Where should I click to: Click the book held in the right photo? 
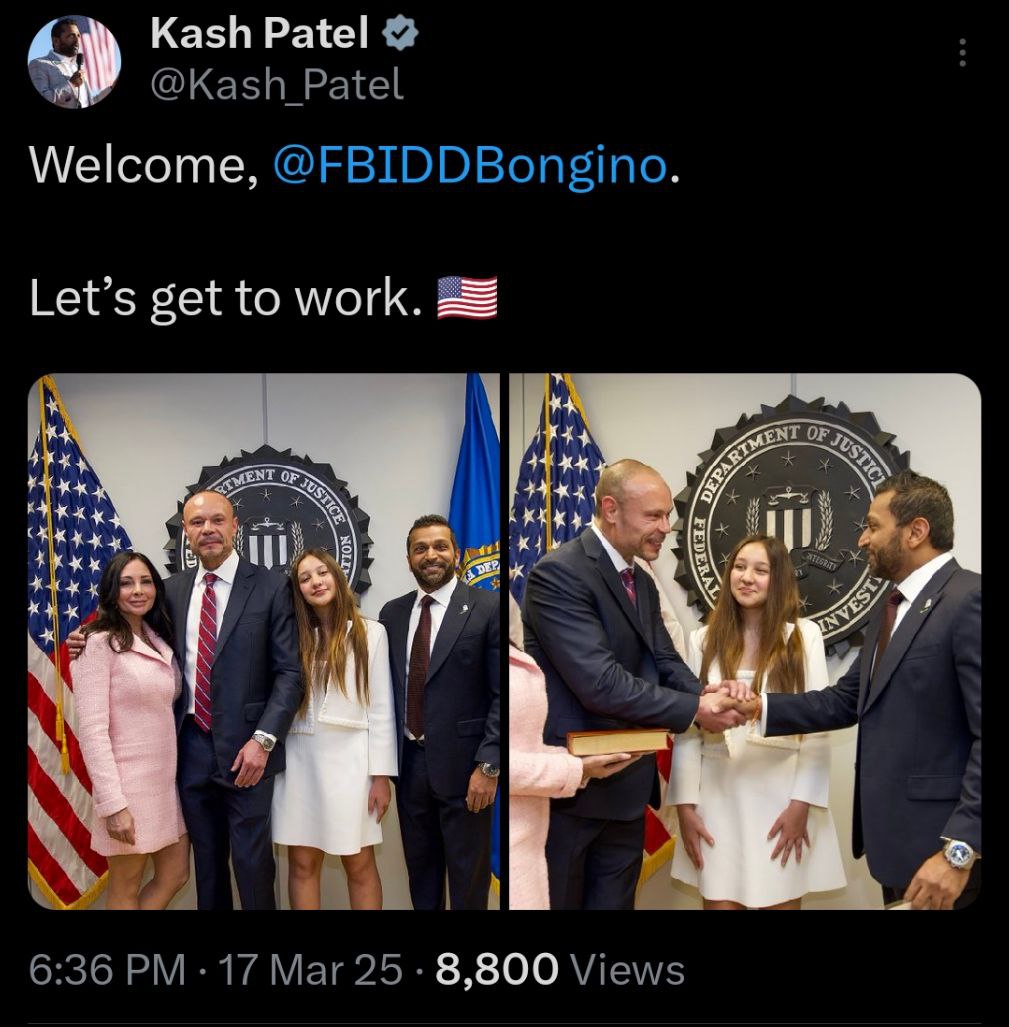coord(618,742)
